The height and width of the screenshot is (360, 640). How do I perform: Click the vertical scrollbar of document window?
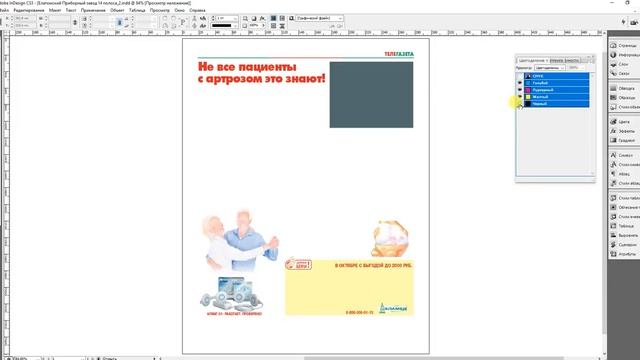[605, 194]
